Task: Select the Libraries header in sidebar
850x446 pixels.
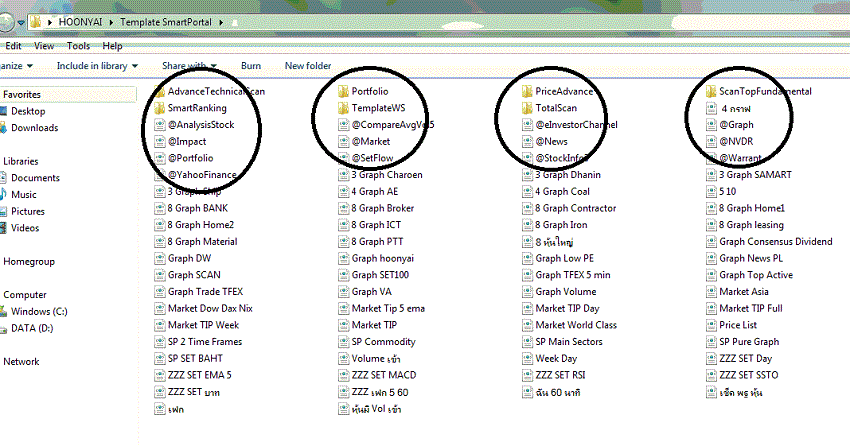Action: point(21,161)
